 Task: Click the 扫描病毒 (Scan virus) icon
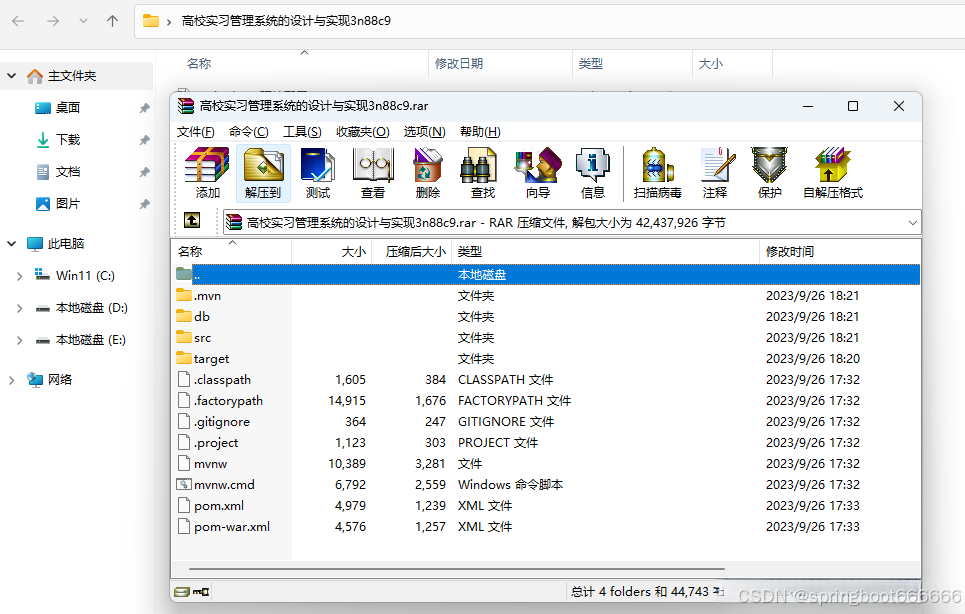click(658, 173)
